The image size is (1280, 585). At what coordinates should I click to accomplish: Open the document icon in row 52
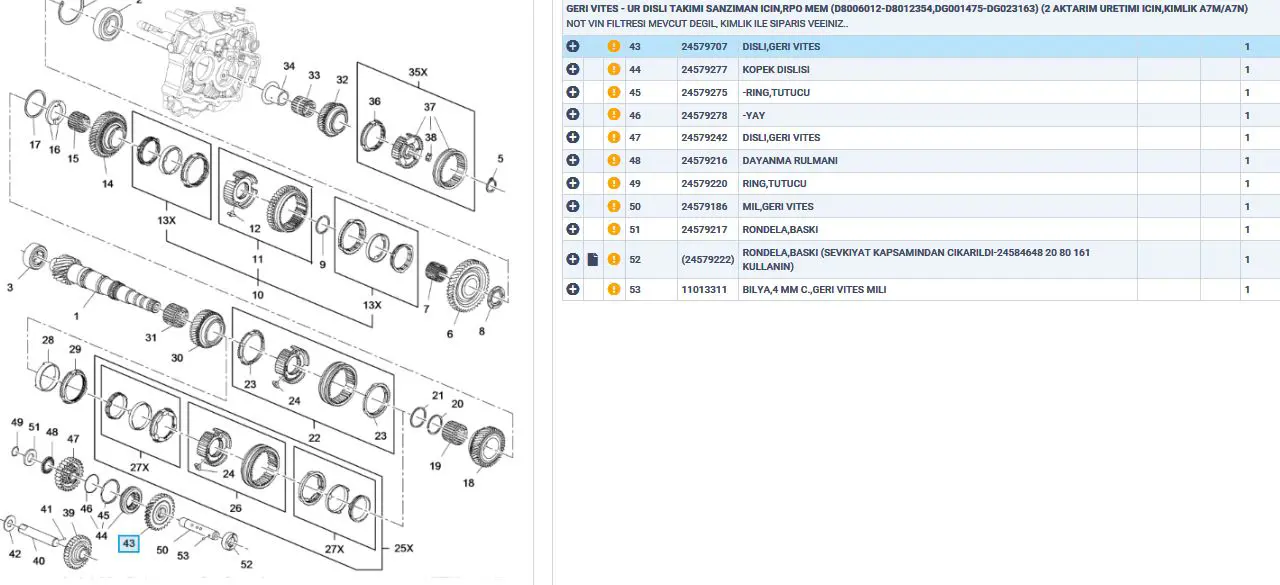tap(593, 260)
